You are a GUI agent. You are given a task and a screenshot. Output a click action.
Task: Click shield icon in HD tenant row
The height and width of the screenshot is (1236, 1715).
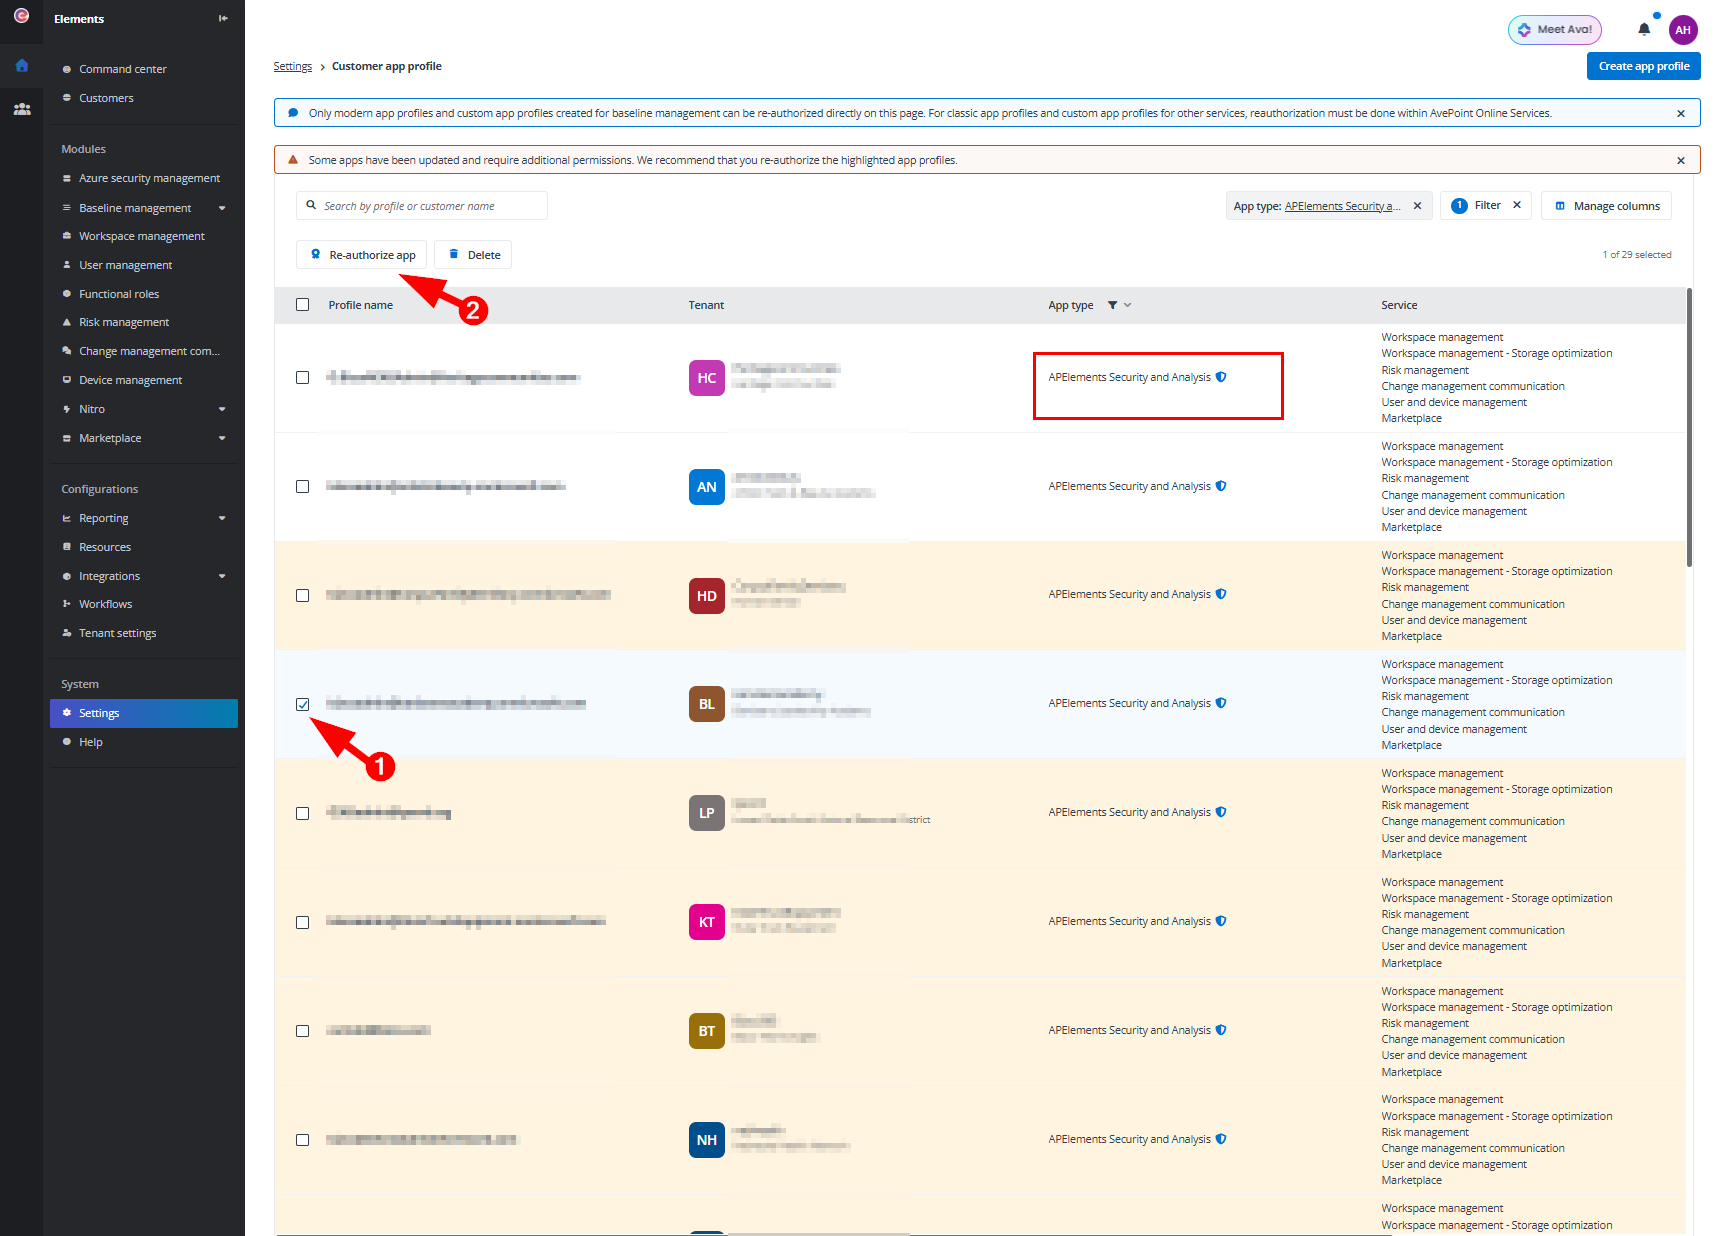point(1221,594)
